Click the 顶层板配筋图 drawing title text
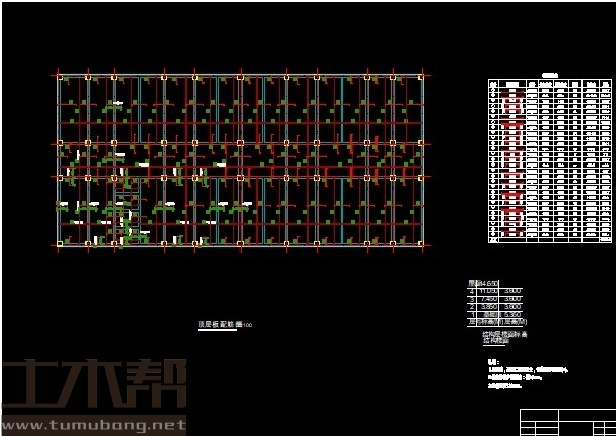Viewport: 616px width, 436px height. pos(218,325)
